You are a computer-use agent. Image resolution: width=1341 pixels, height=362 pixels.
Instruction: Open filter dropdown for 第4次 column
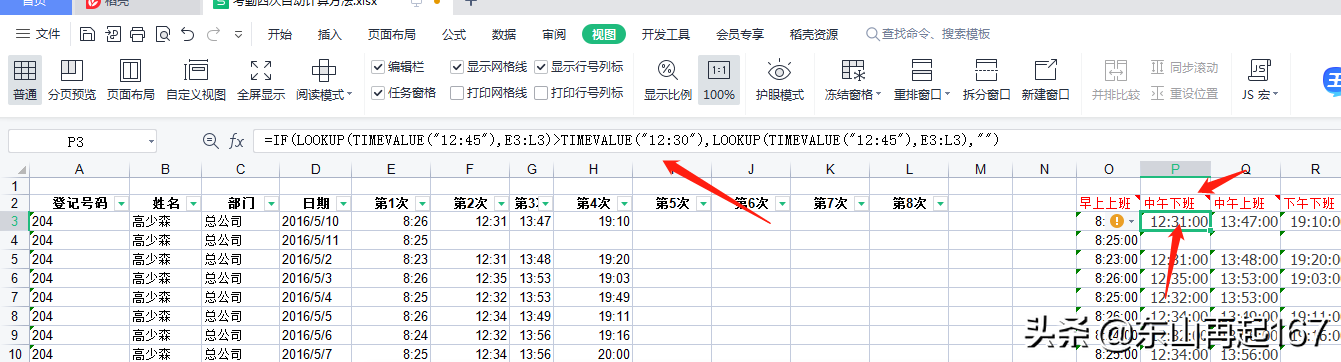point(624,203)
